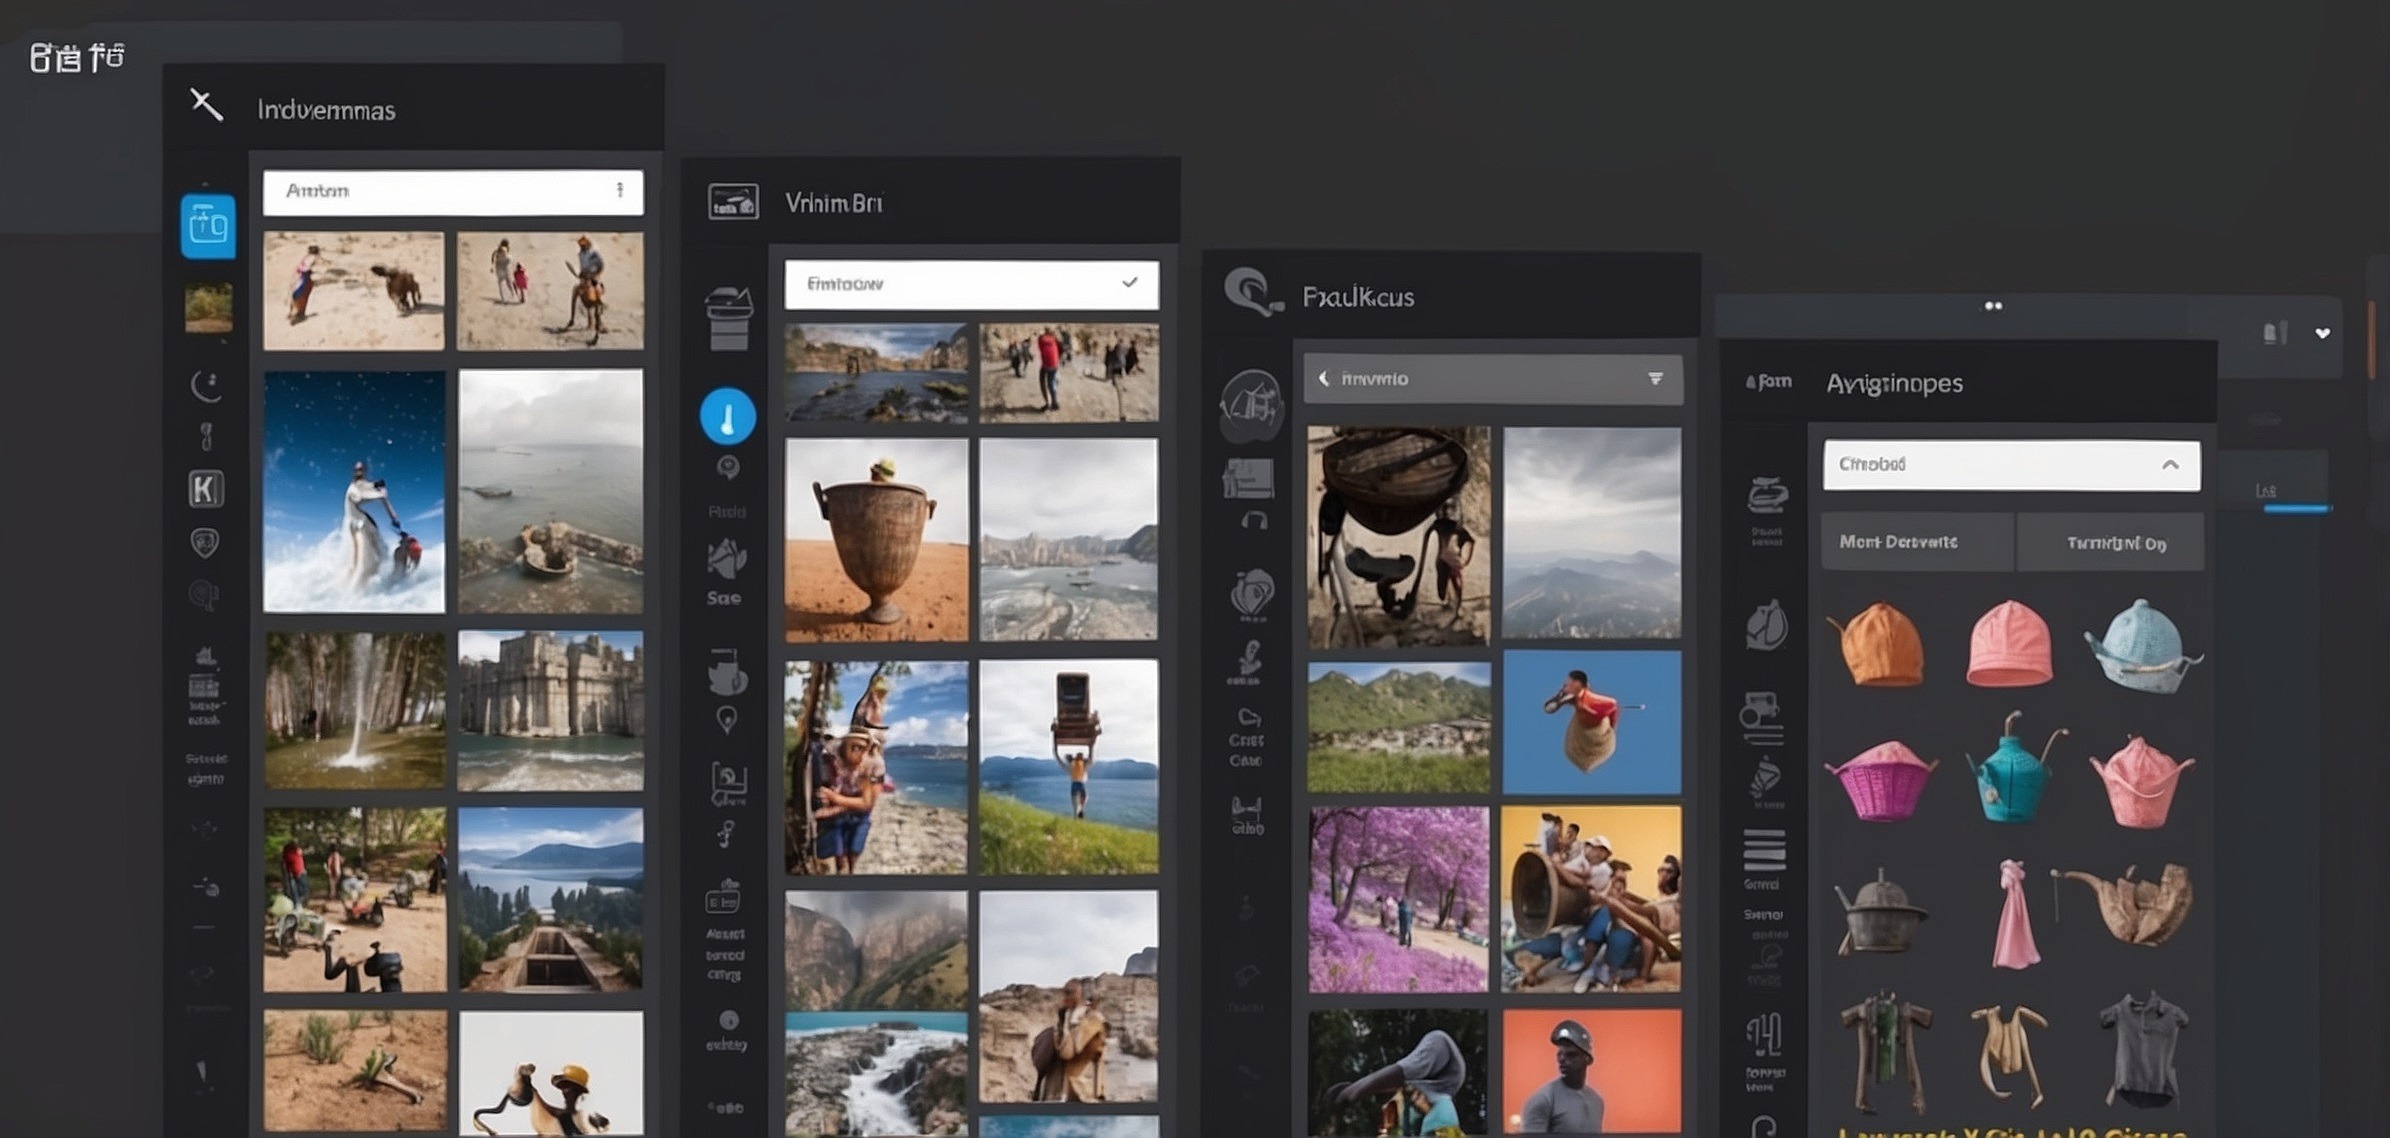Open the person lifting chair on hill thumbnail
Screen dimensions: 2390x1138
point(1069,766)
